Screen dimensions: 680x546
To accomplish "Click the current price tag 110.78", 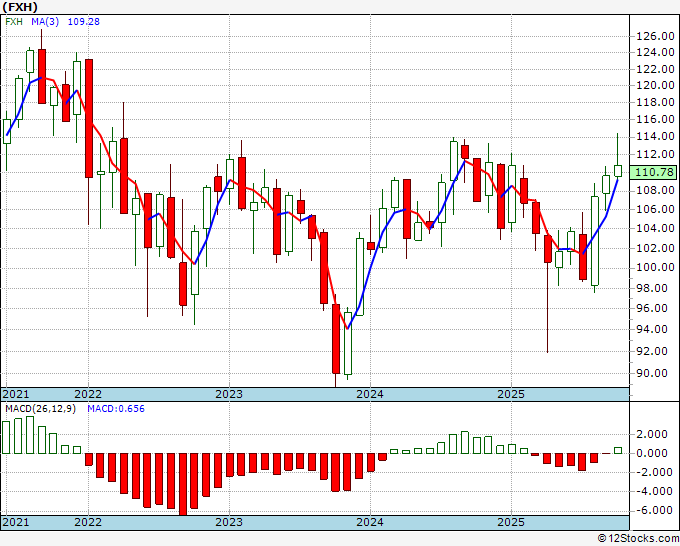I will coord(653,172).
